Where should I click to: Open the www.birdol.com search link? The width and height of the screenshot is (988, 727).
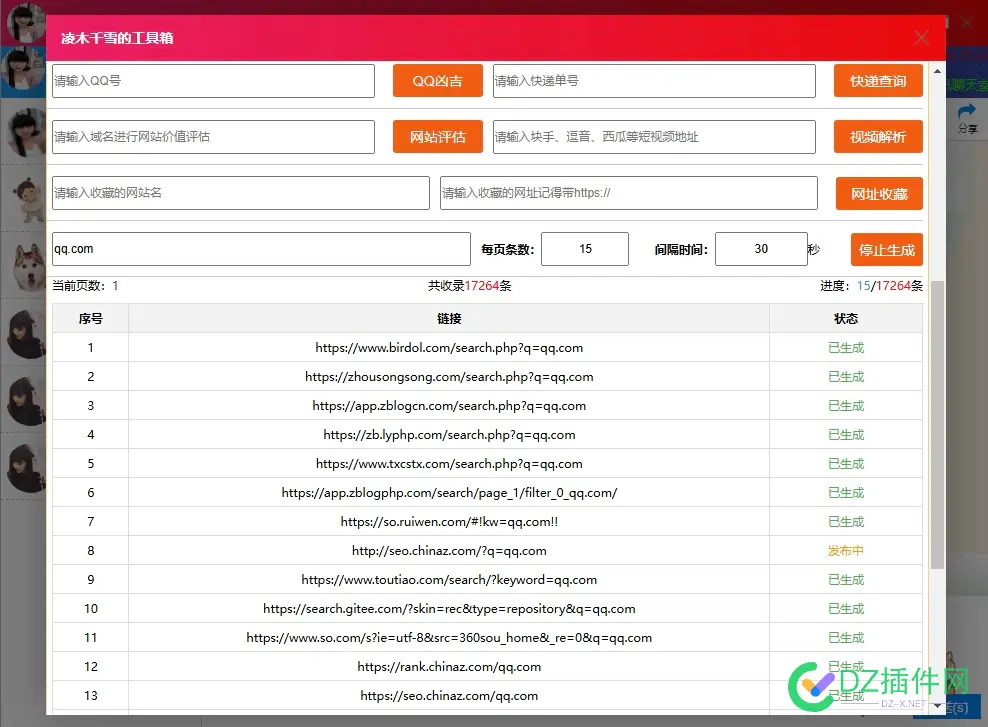[449, 348]
